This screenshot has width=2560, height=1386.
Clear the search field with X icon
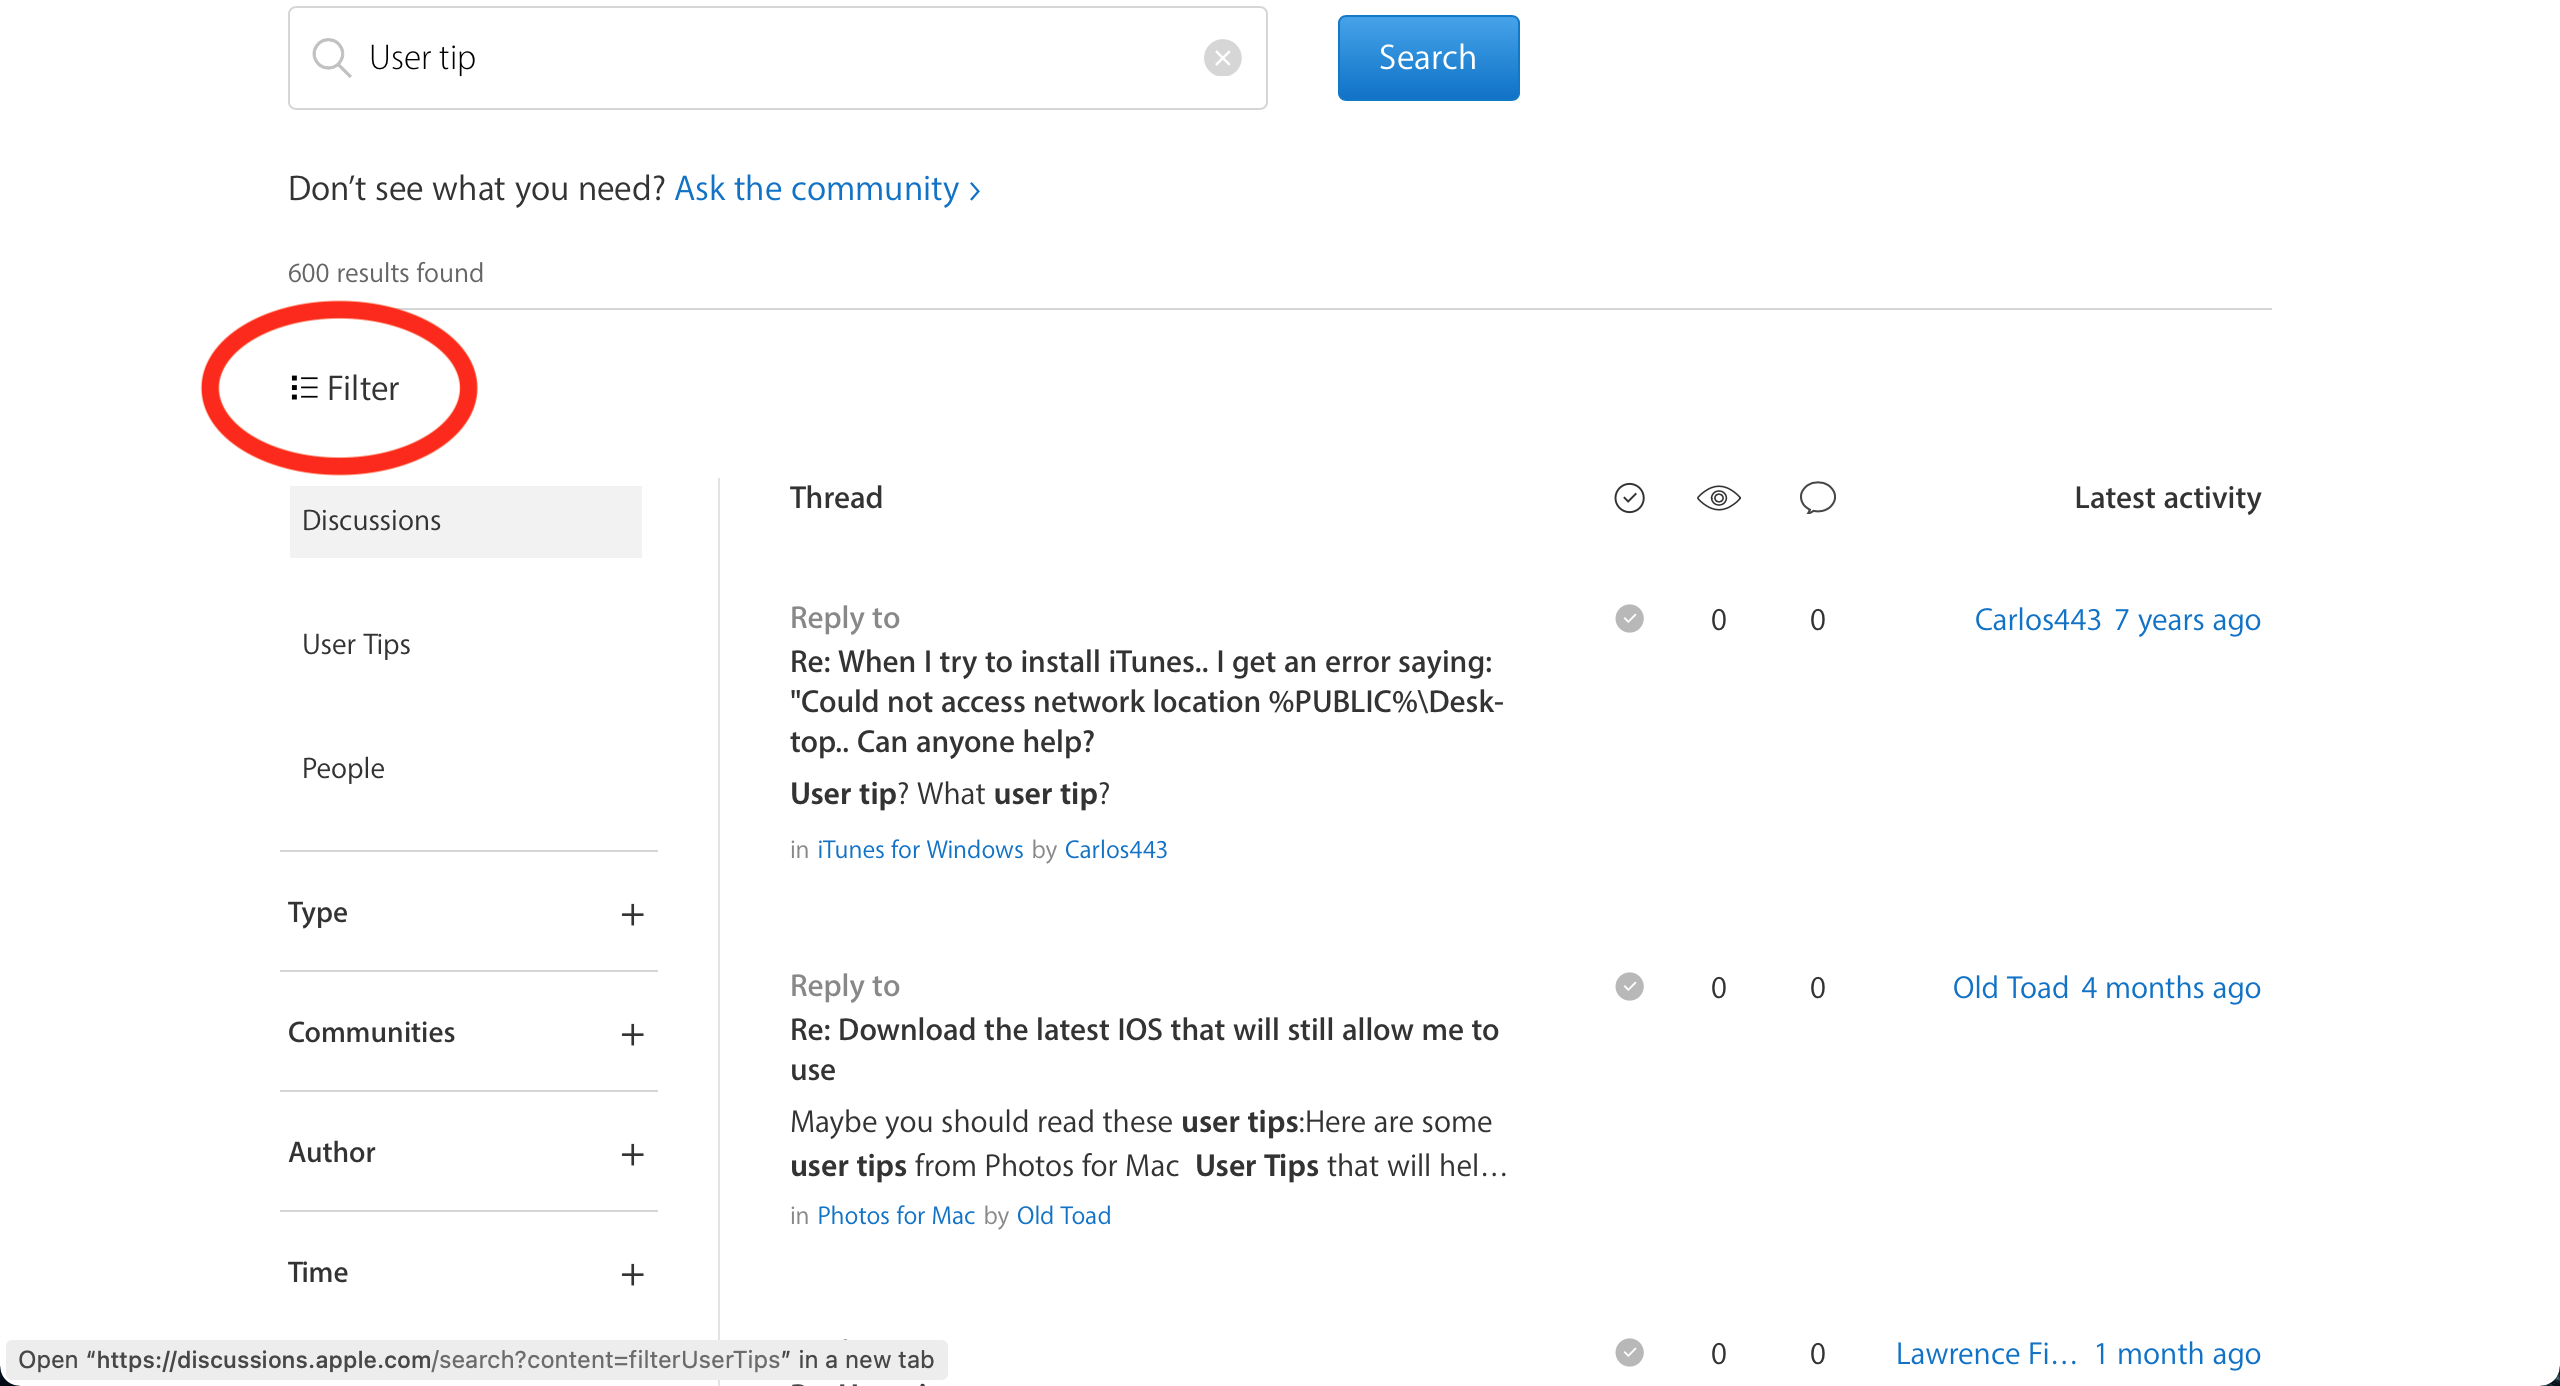[1222, 58]
